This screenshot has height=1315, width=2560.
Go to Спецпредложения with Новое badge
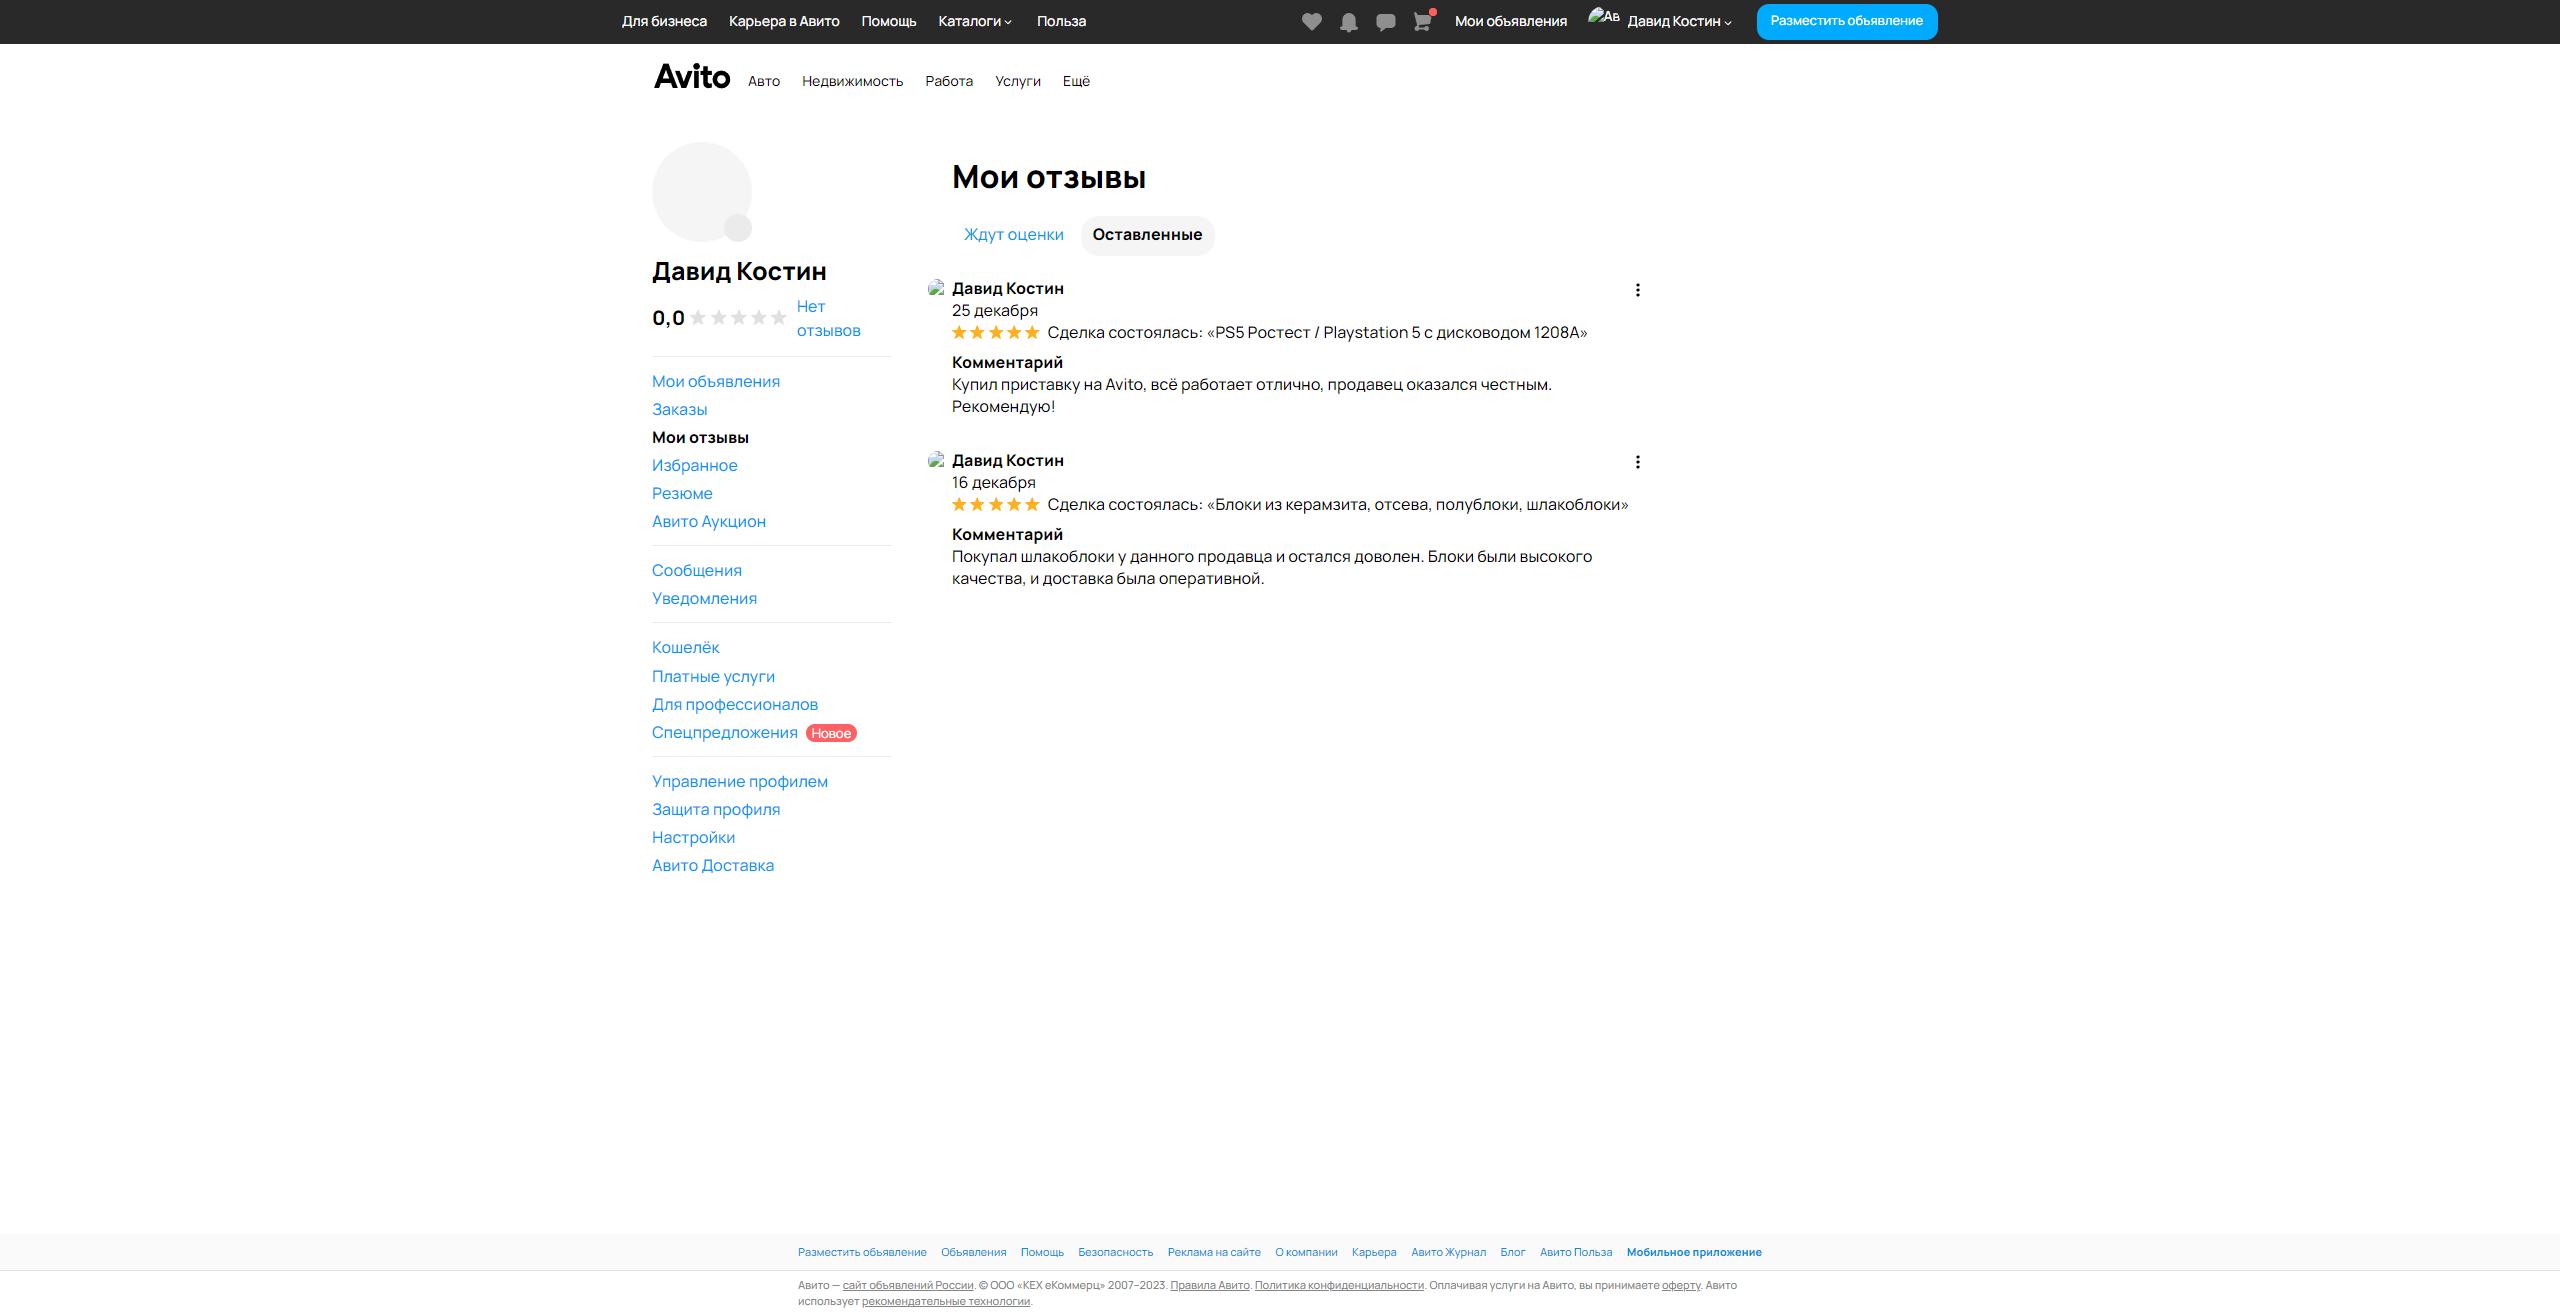click(x=724, y=733)
